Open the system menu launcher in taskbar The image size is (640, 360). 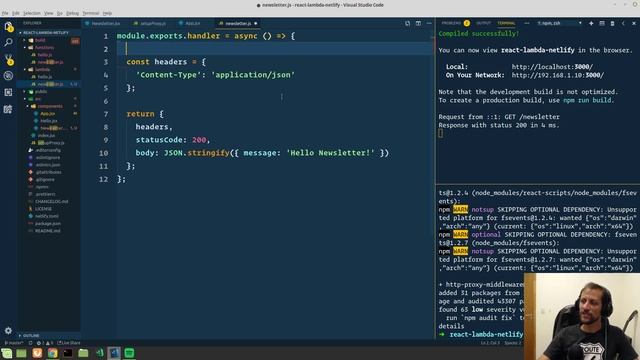point(7,353)
